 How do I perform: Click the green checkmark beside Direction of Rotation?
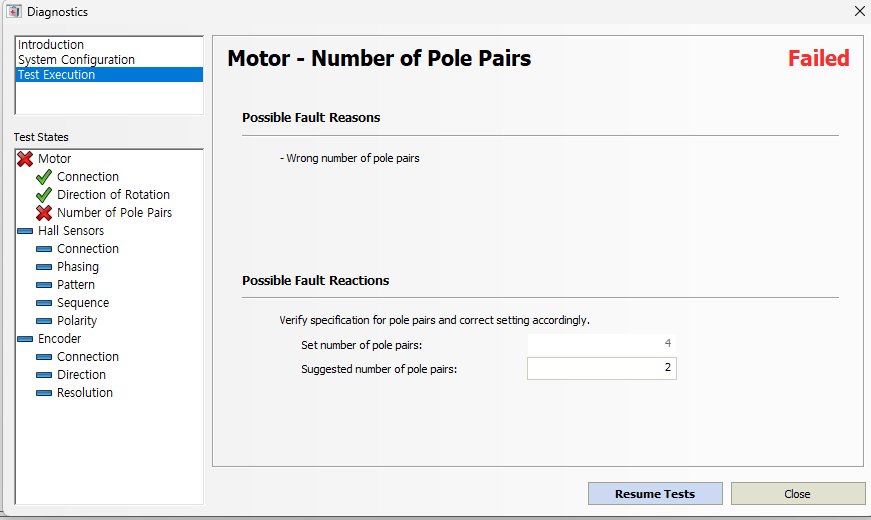point(44,195)
